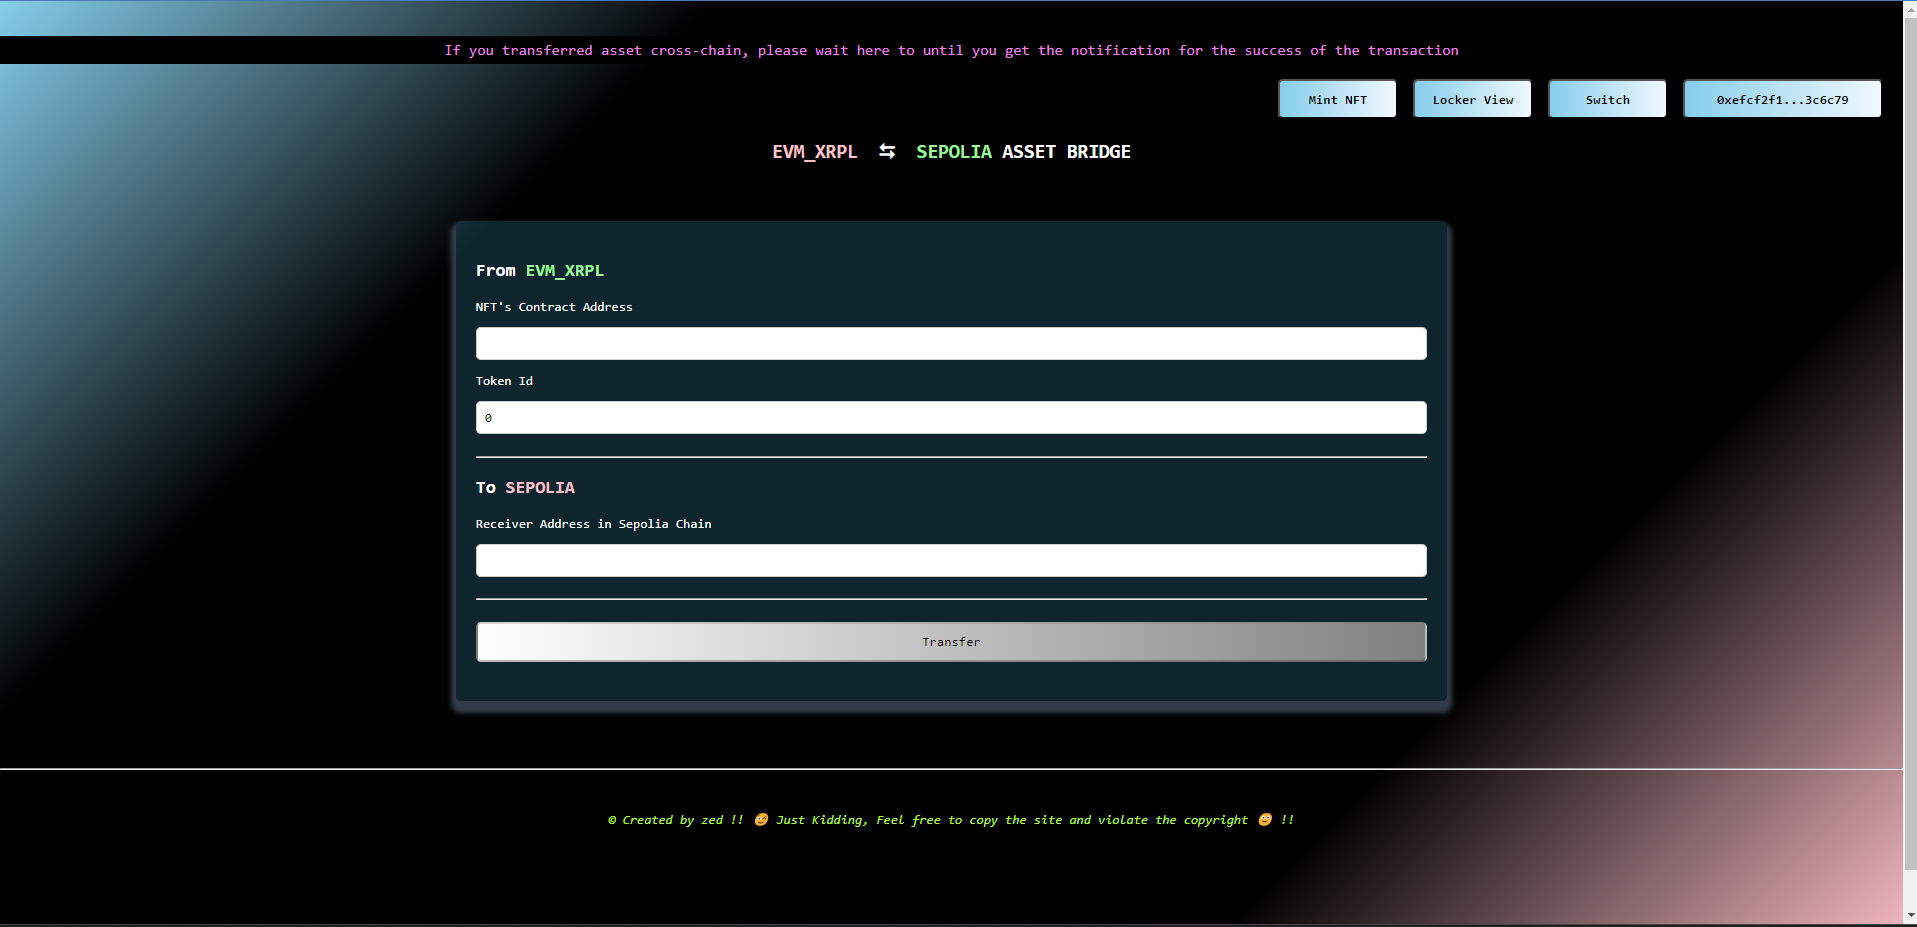Click the SEPOLIA heading text
1917x927 pixels.
click(954, 152)
